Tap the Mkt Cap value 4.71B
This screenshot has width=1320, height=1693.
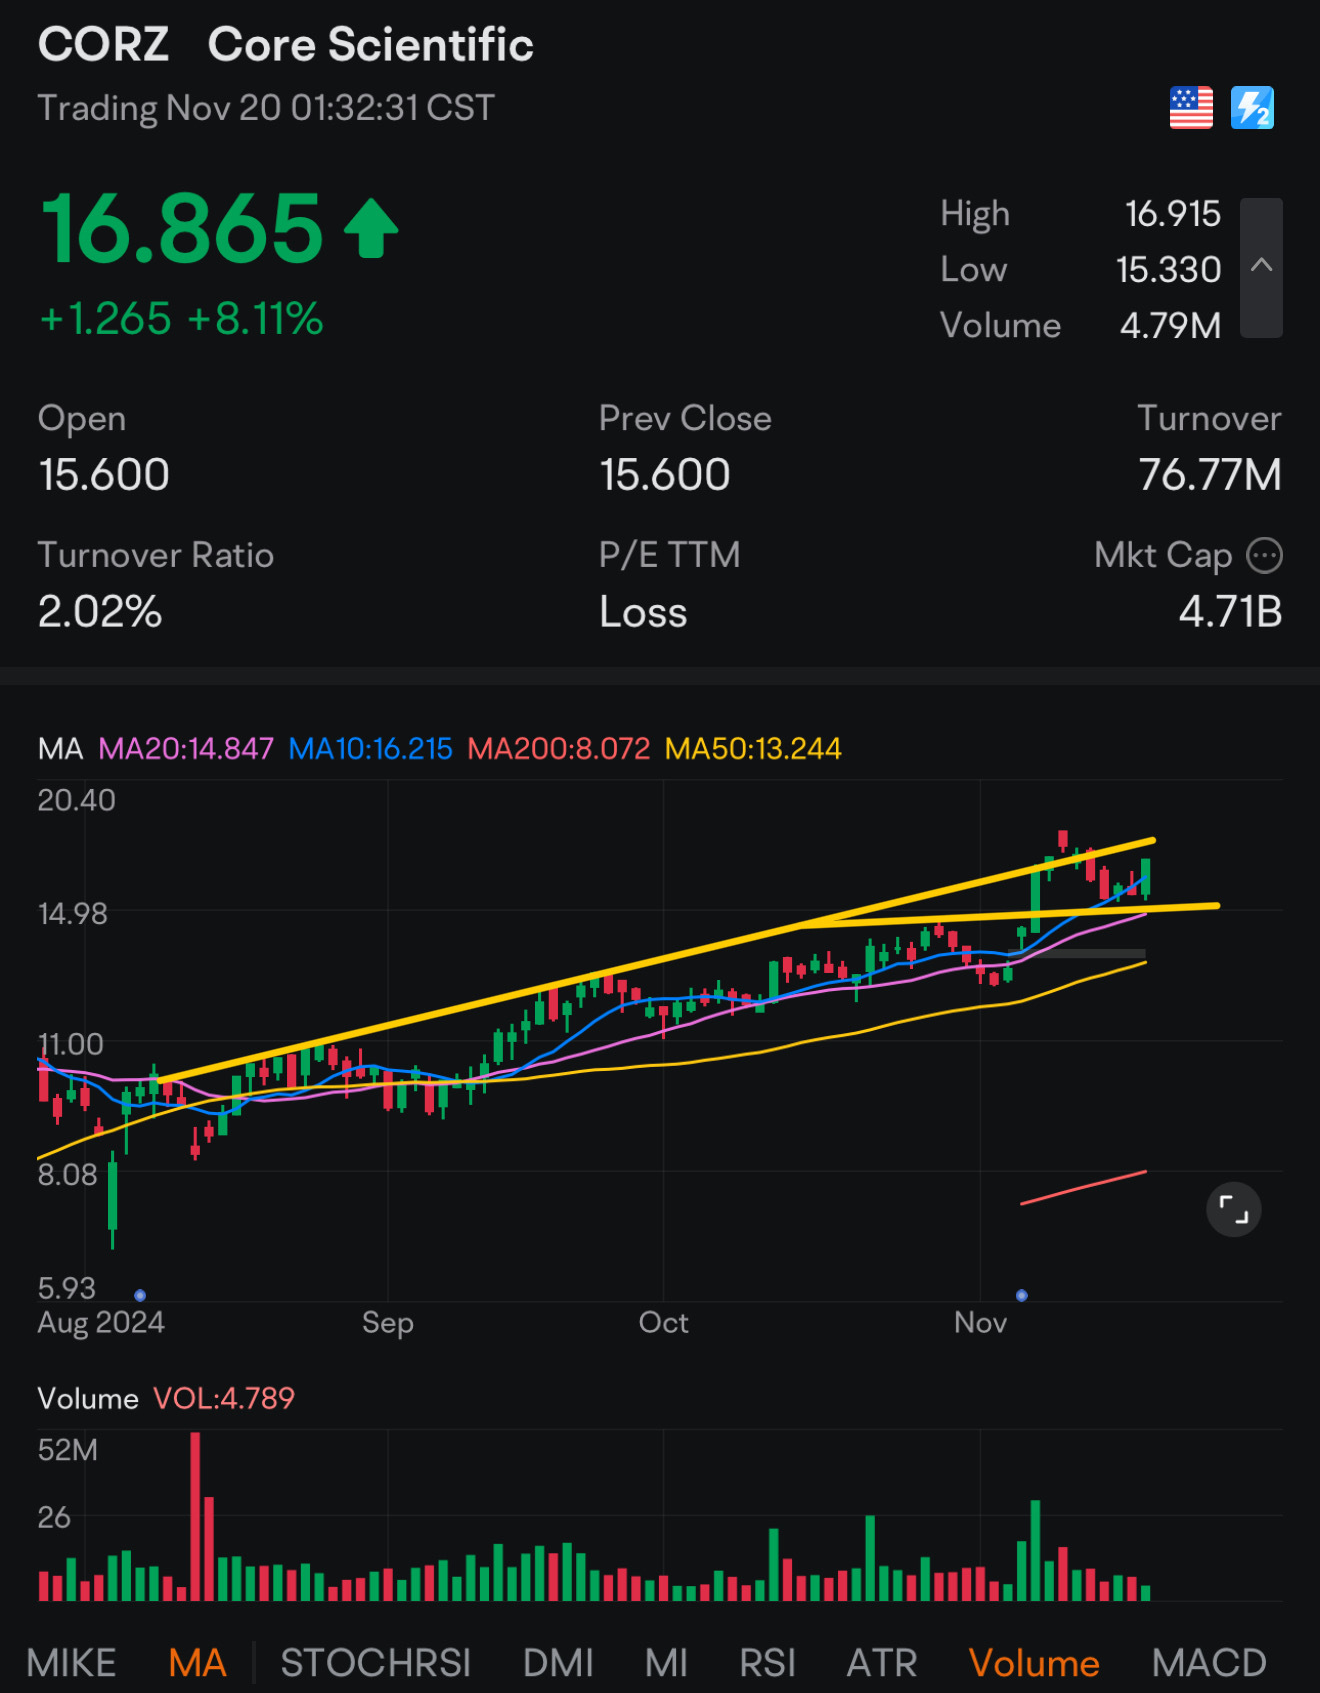(x=1230, y=612)
